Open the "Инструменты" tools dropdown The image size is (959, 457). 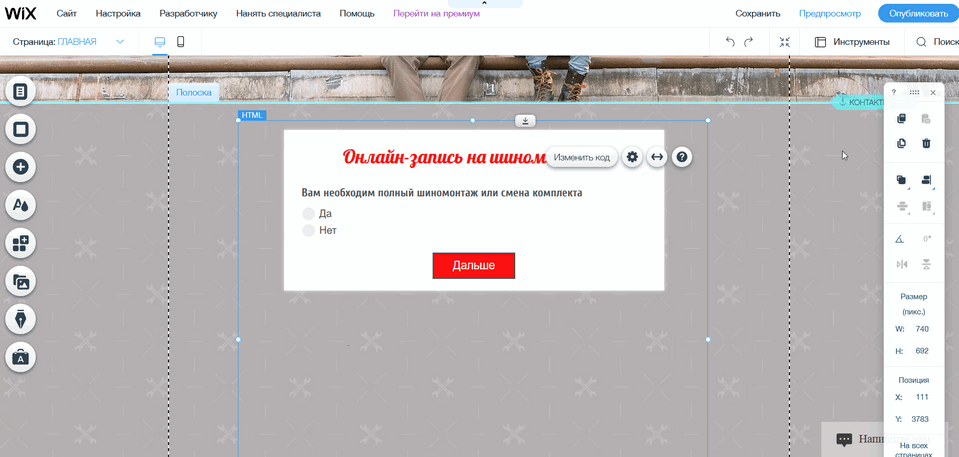(x=851, y=42)
